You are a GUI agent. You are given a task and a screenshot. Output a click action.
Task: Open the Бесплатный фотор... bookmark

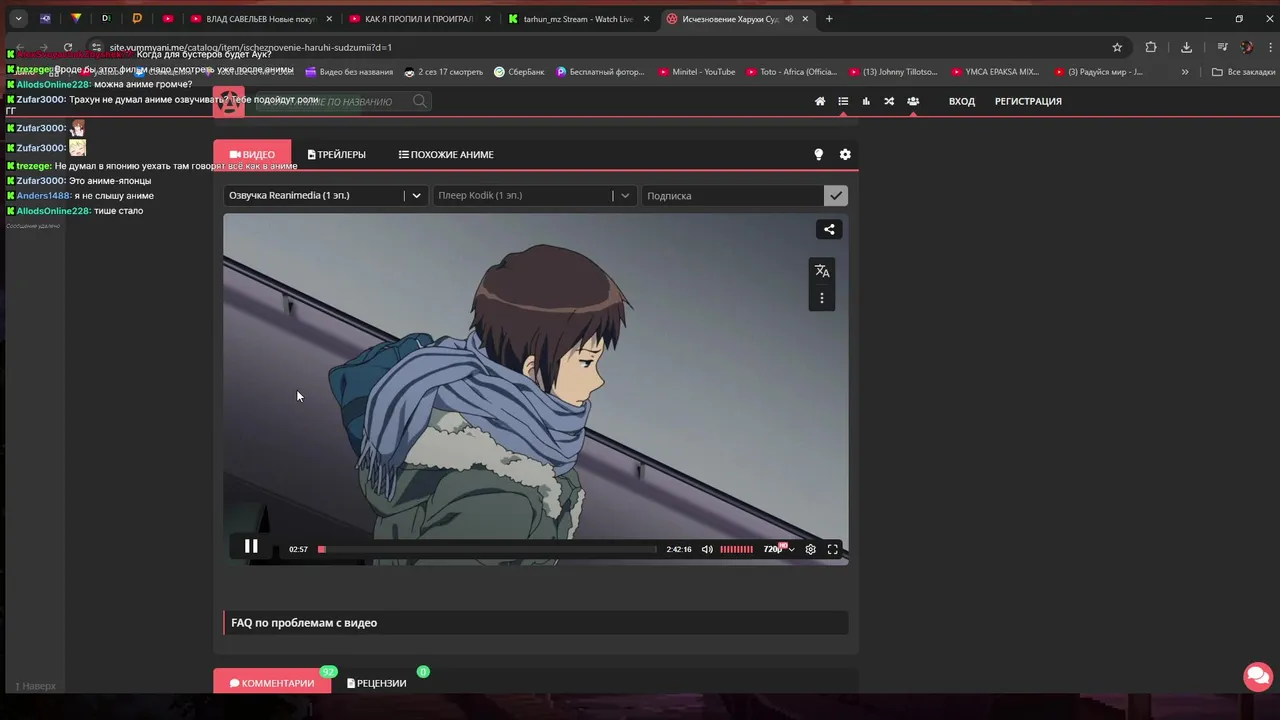[600, 72]
